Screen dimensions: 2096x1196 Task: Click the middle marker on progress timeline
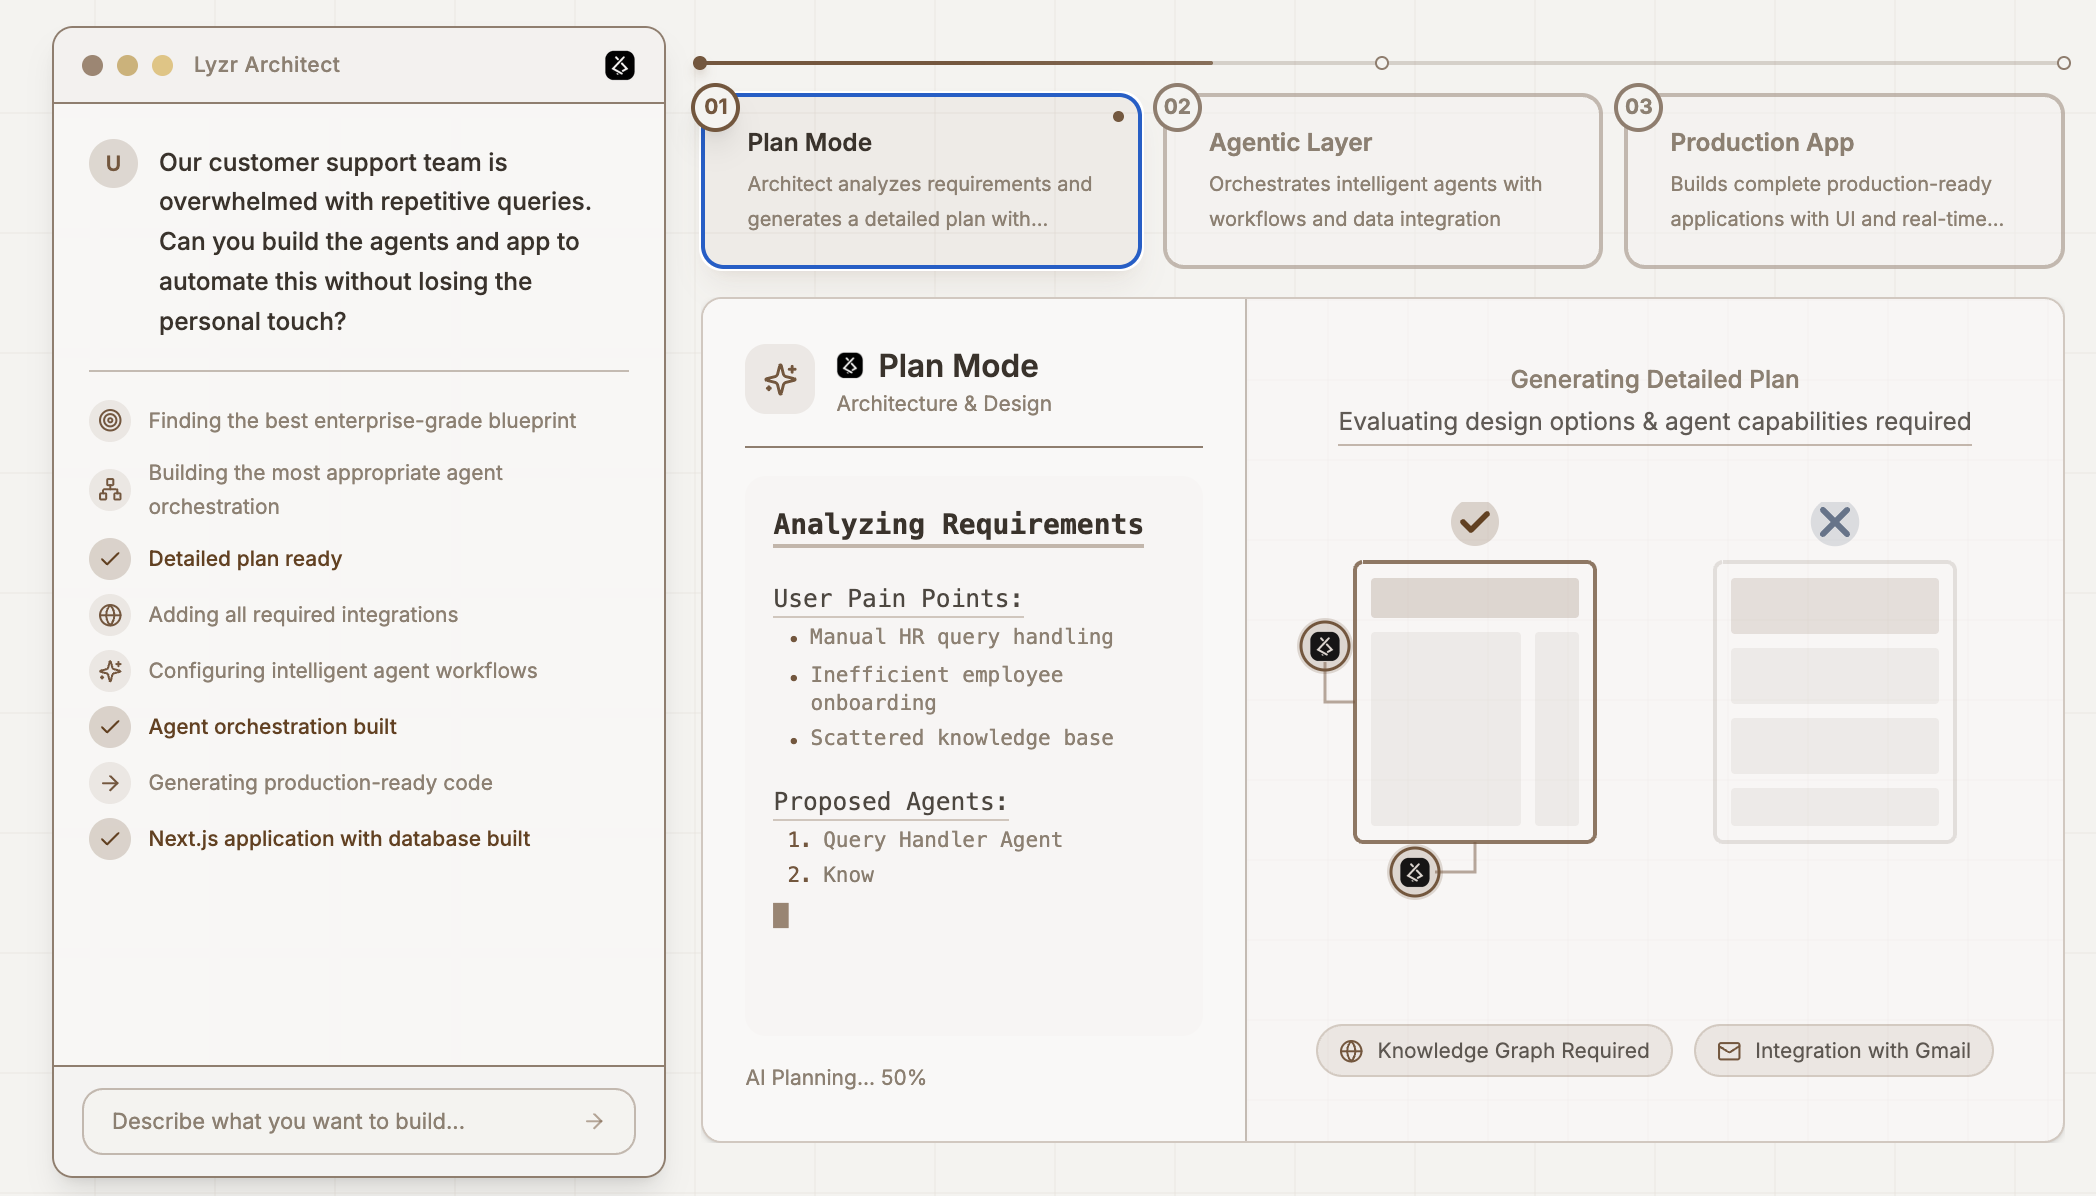click(x=1381, y=63)
